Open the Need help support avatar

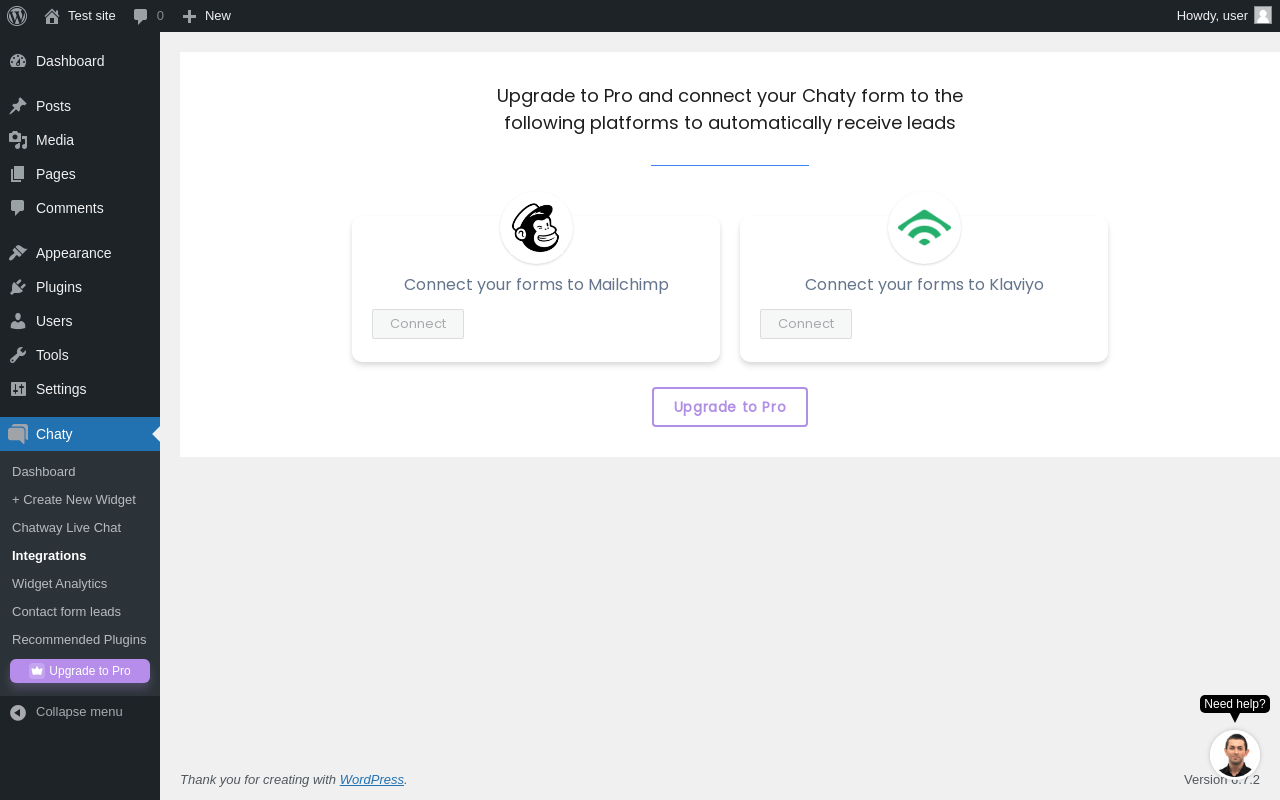coord(1234,754)
